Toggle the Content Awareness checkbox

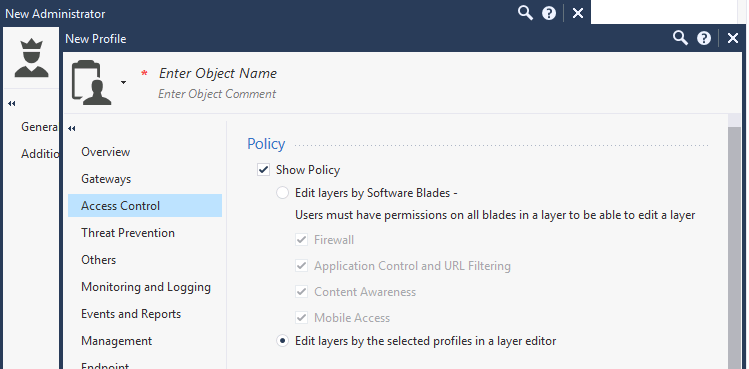[301, 292]
